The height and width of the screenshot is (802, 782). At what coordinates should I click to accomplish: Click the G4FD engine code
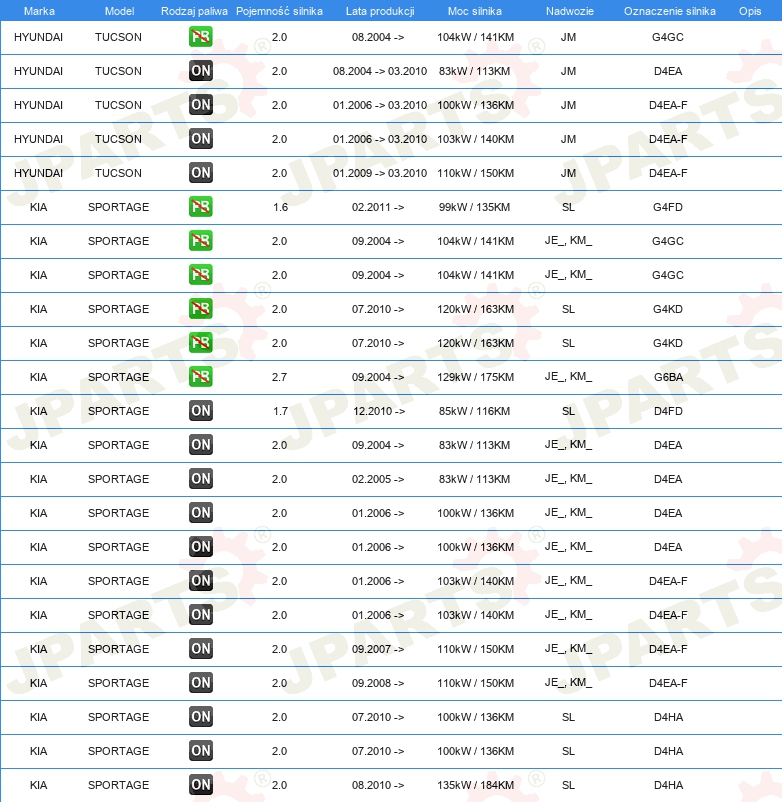coord(668,207)
